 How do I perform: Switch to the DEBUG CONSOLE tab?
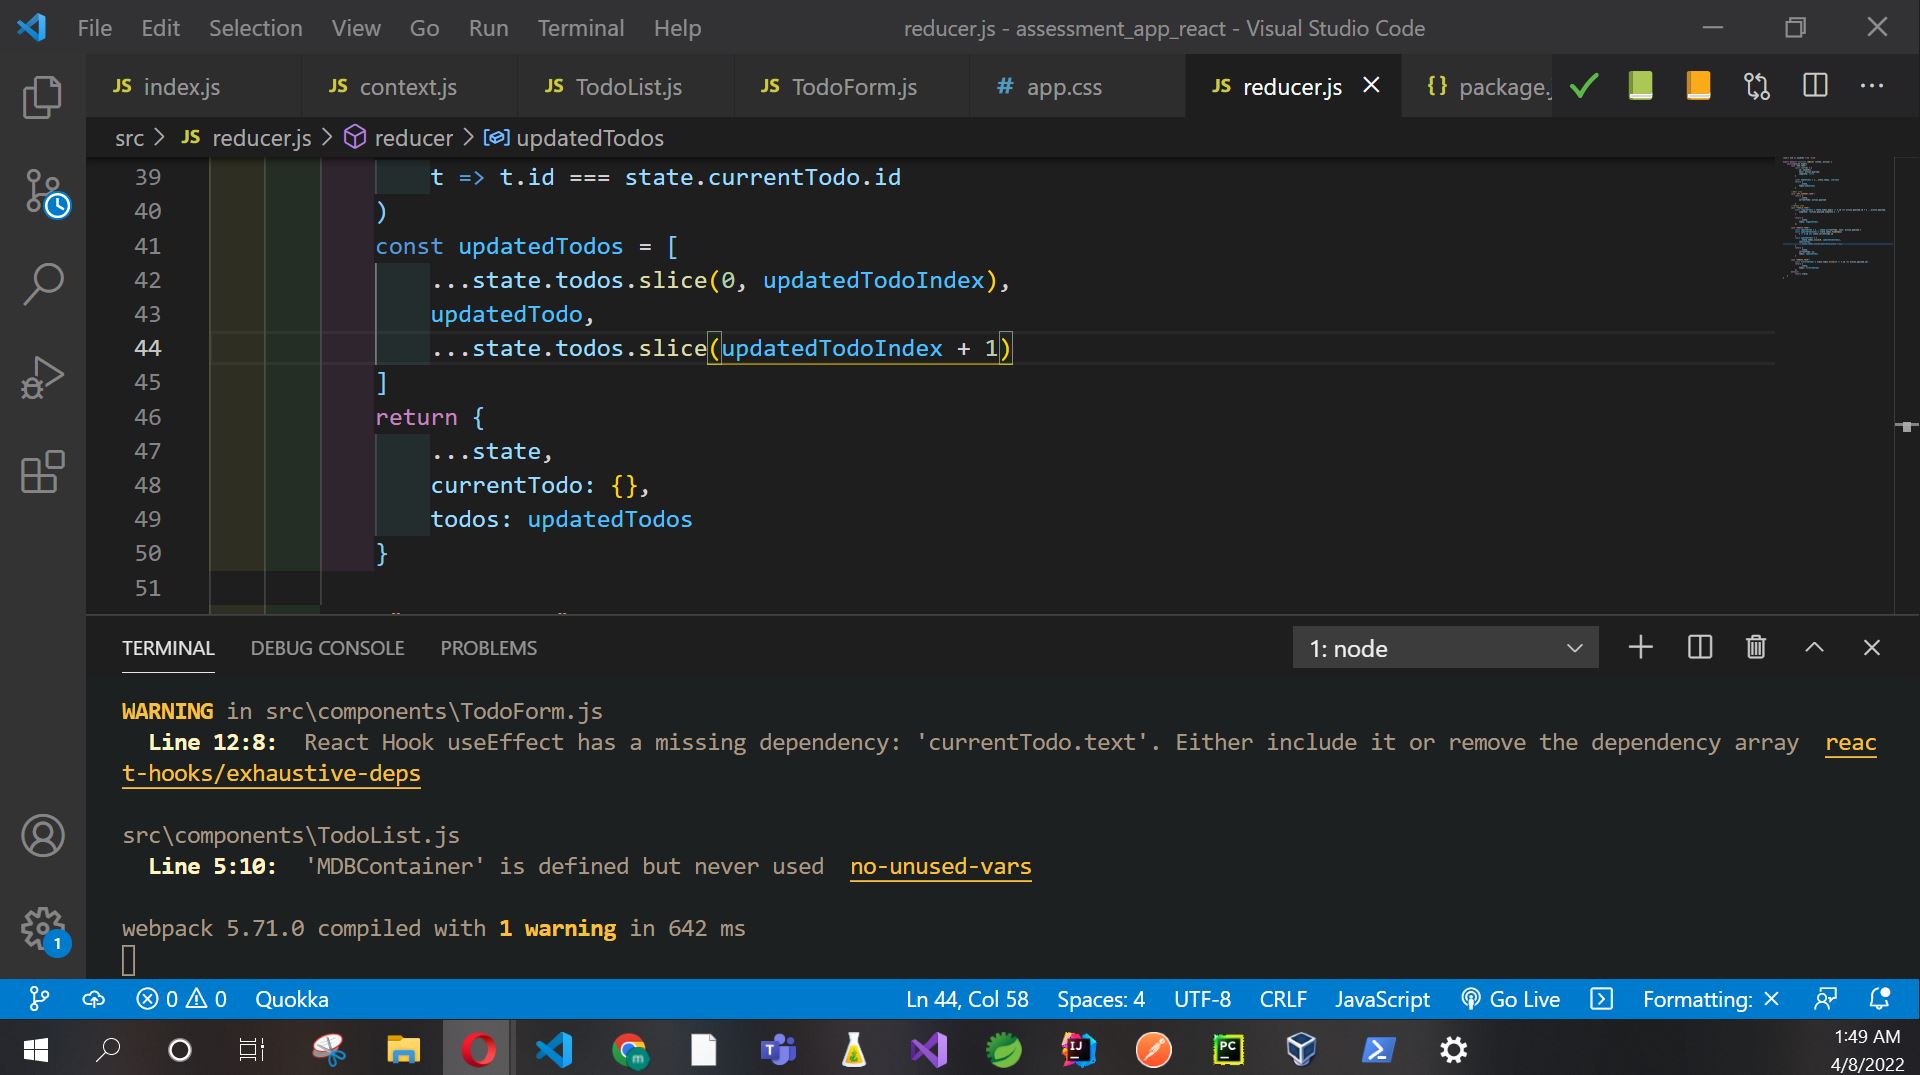click(327, 647)
